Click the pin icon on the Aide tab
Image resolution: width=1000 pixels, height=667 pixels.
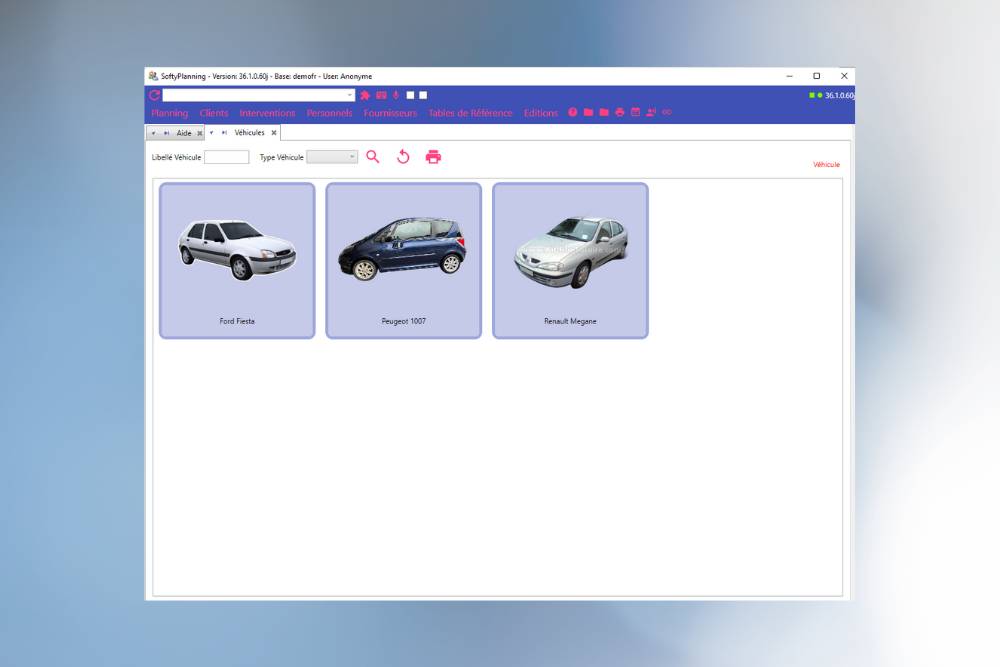pyautogui.click(x=166, y=133)
